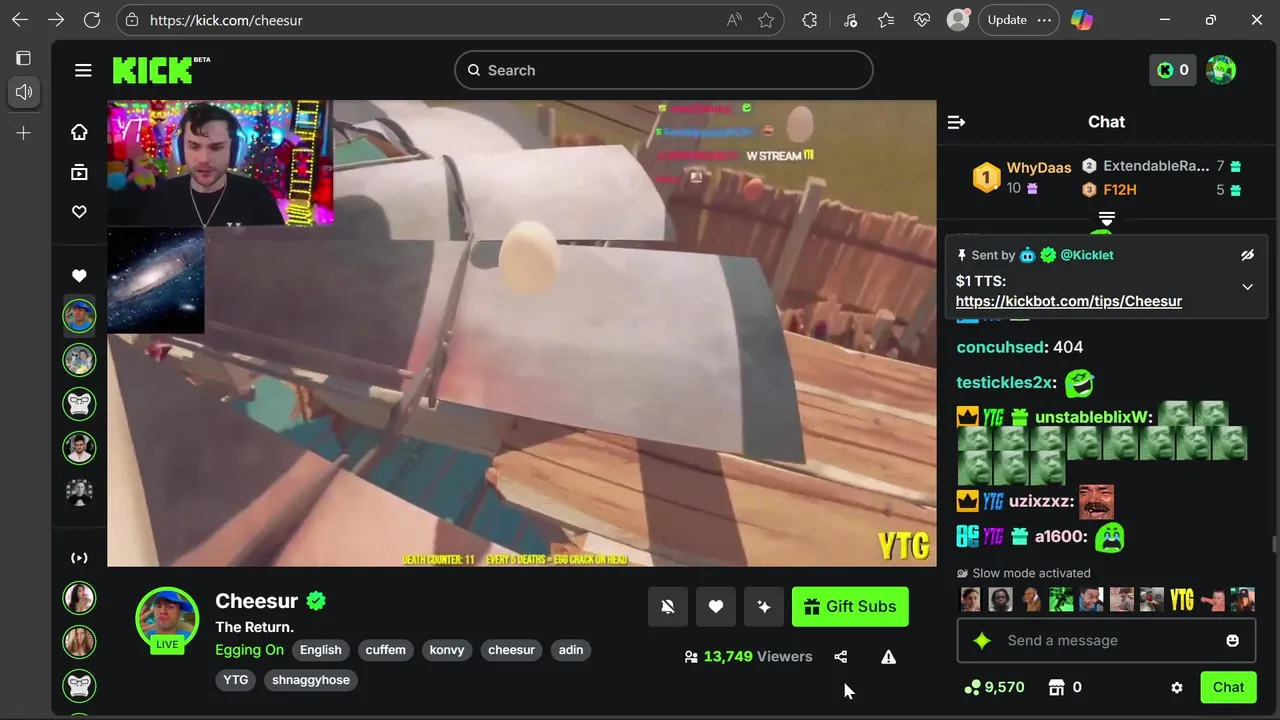Add page to browser favorites star
The width and height of the screenshot is (1280, 720).
(766, 20)
